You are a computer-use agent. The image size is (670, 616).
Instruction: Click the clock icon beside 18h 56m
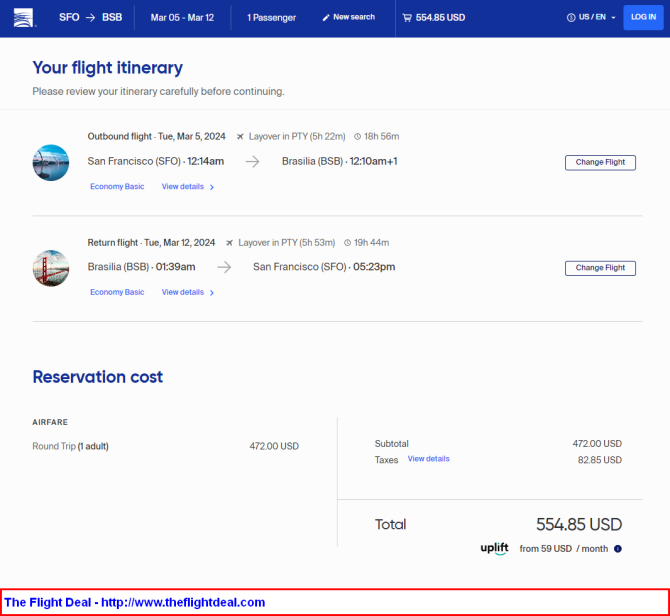tap(358, 137)
